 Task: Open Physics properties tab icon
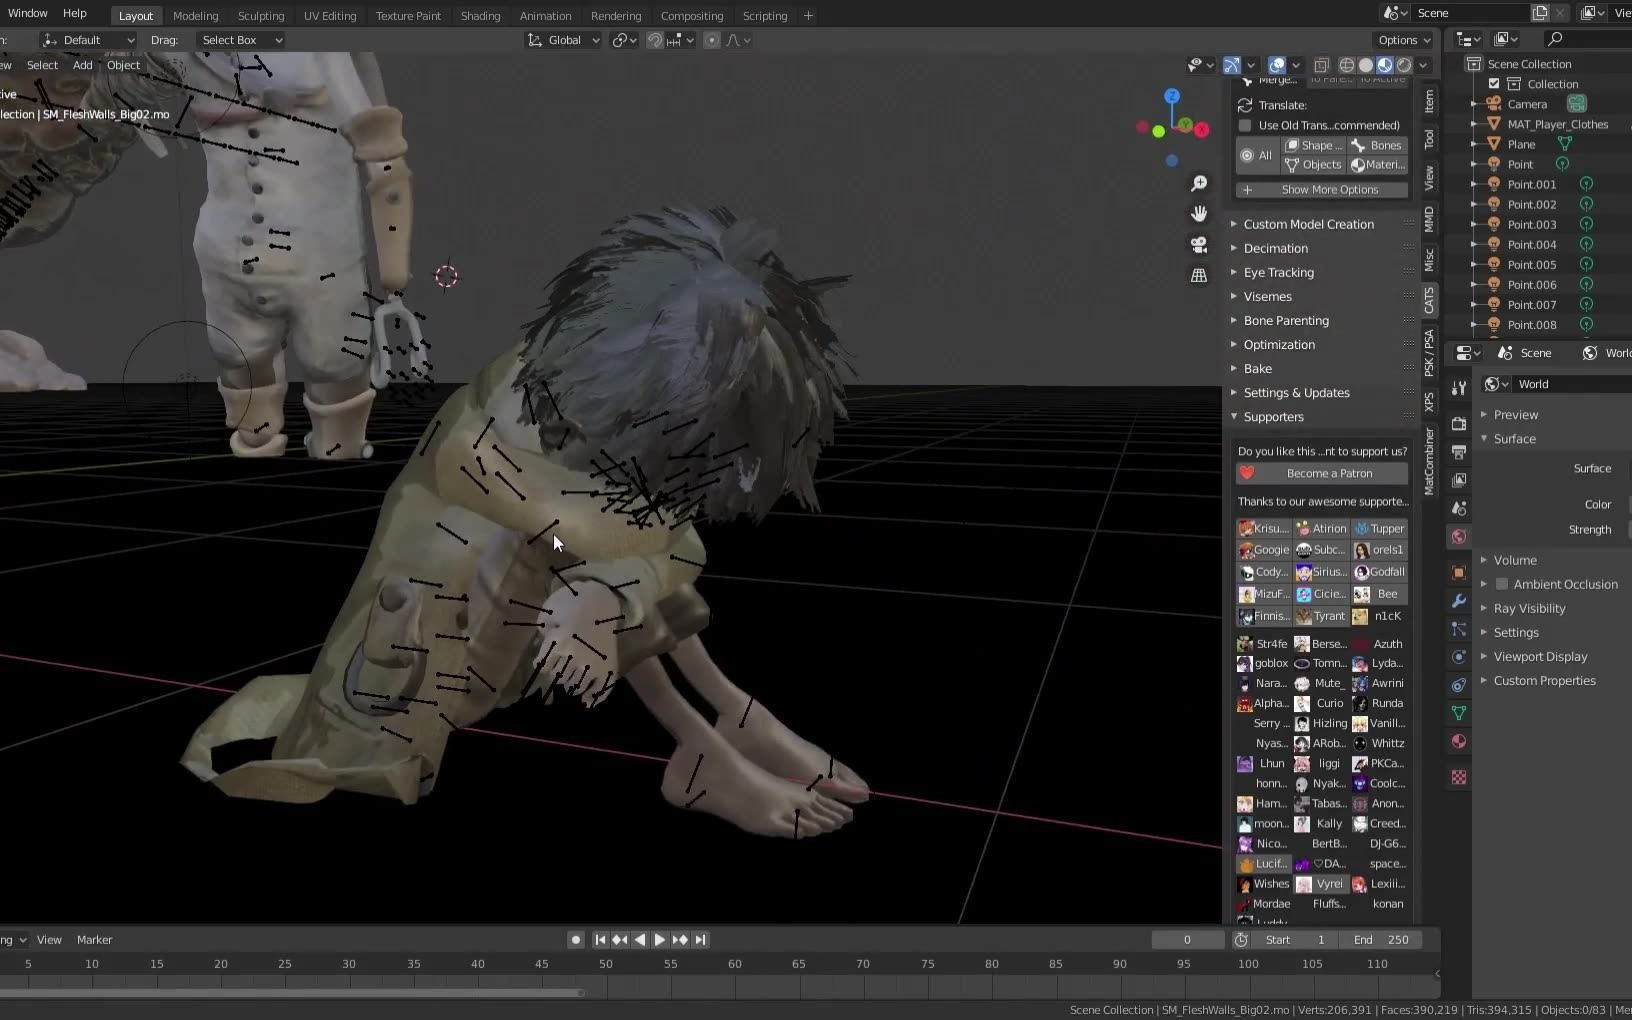[1459, 657]
